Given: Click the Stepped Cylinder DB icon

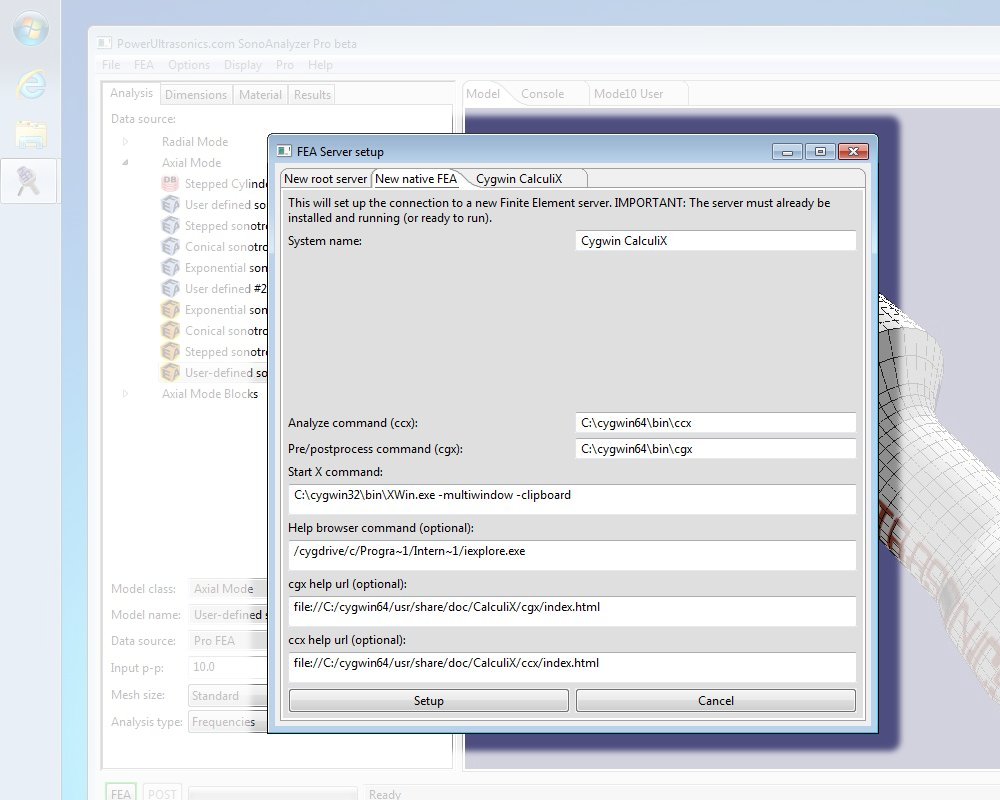Looking at the screenshot, I should click(x=170, y=184).
